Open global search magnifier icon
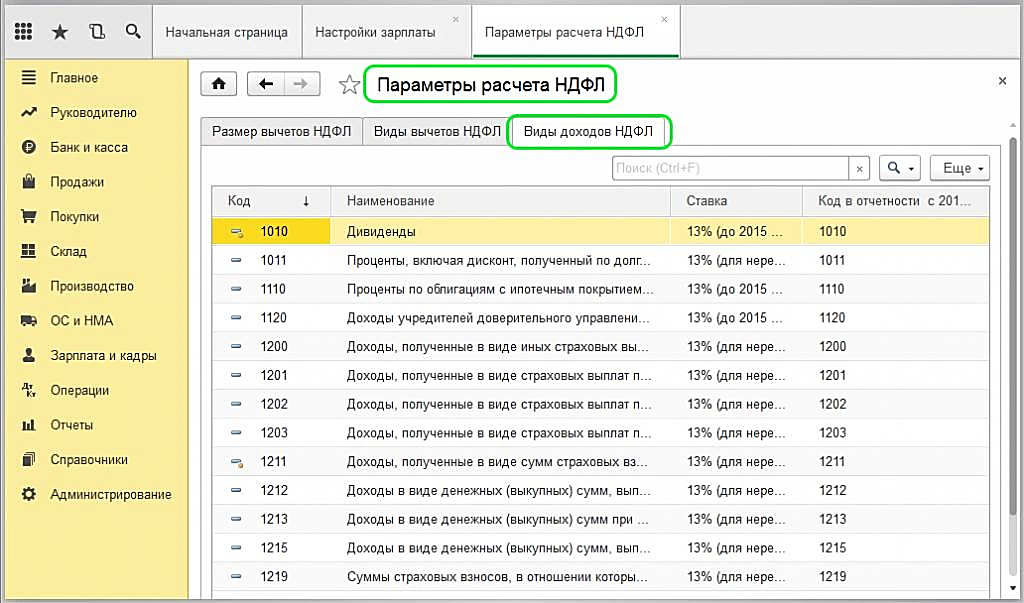Image resolution: width=1024 pixels, height=603 pixels. [133, 31]
